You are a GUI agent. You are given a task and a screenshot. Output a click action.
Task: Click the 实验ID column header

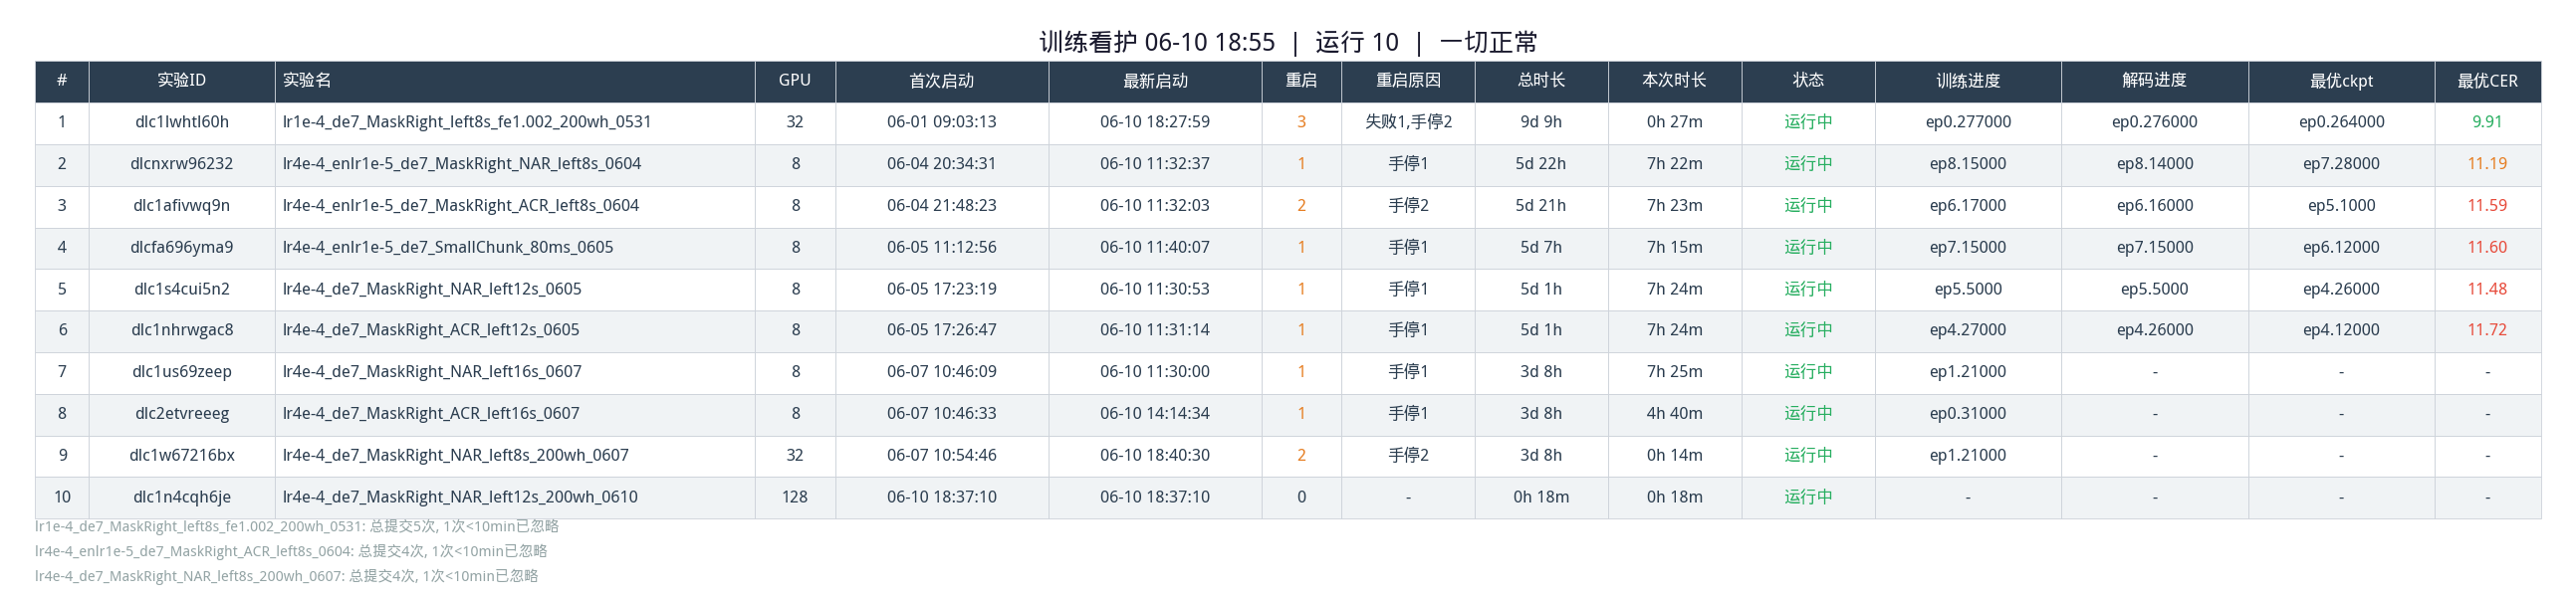point(181,81)
